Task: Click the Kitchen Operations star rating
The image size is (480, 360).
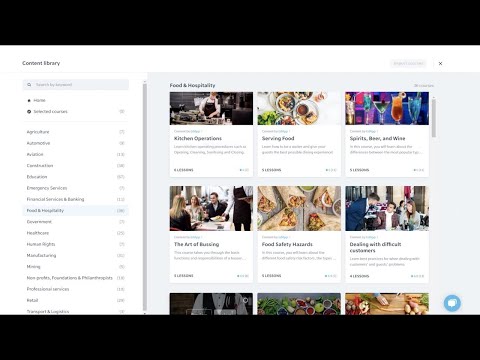Action: [244, 170]
